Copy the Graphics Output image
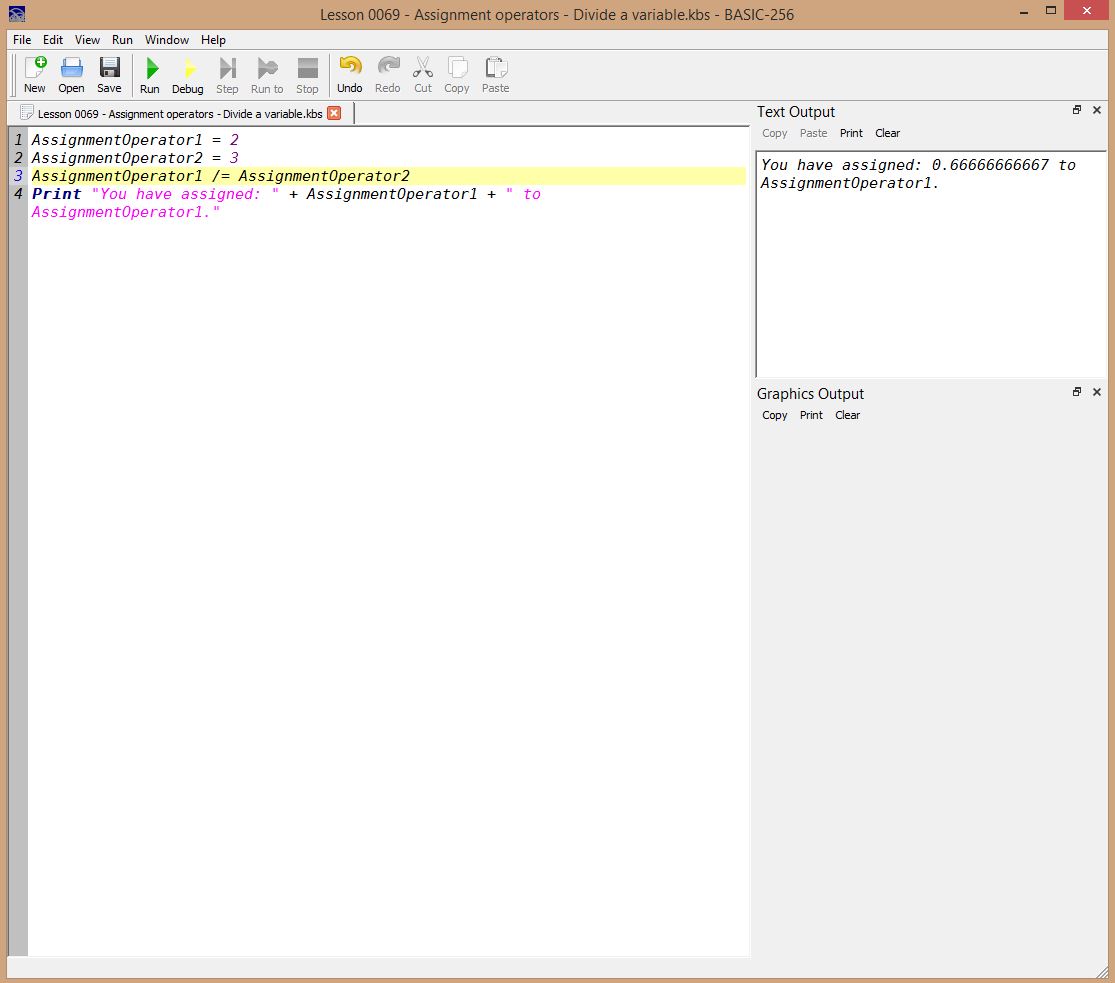This screenshot has height=983, width=1115. coord(775,415)
